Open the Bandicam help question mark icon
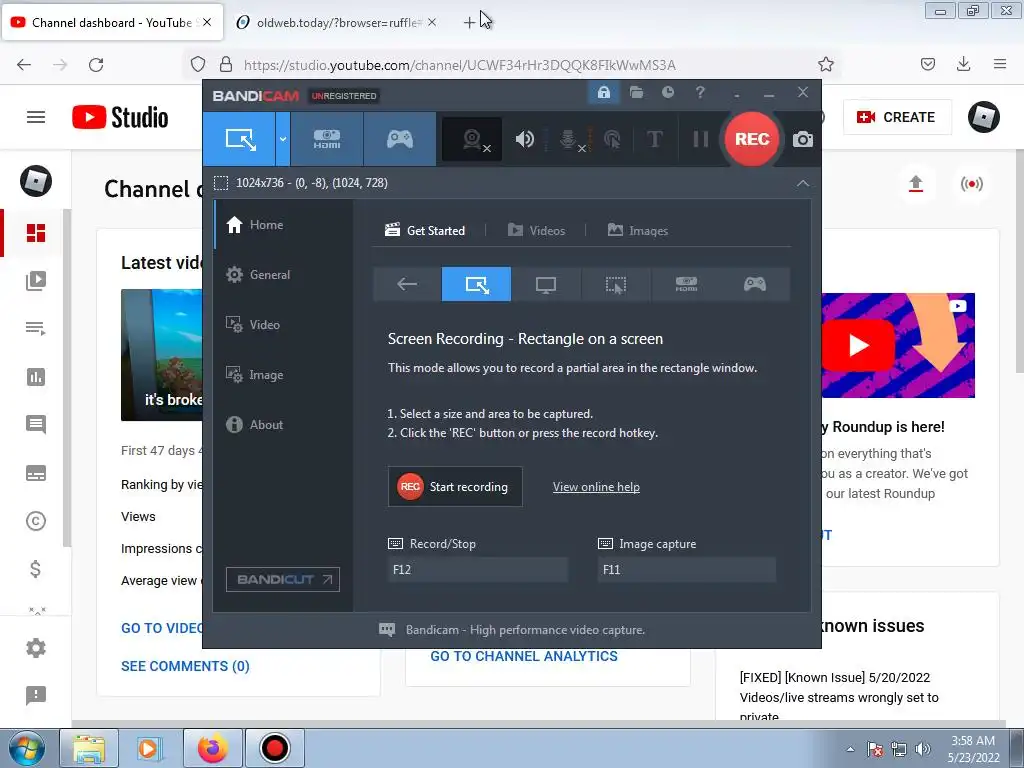Viewport: 1024px width, 768px height. [x=700, y=92]
